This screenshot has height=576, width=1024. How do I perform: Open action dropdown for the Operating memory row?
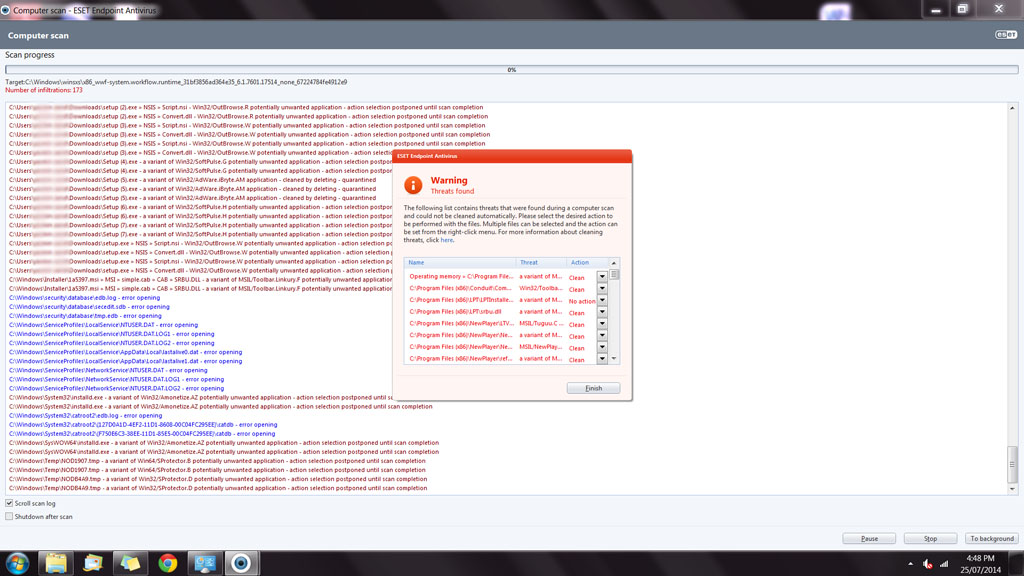(602, 277)
